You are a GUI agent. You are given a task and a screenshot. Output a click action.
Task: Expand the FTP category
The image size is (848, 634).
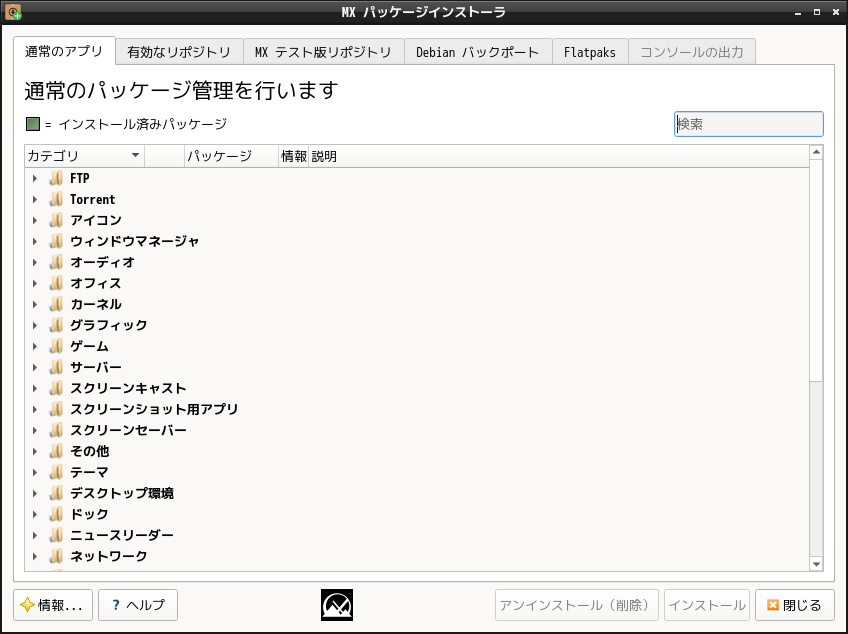tap(35, 178)
